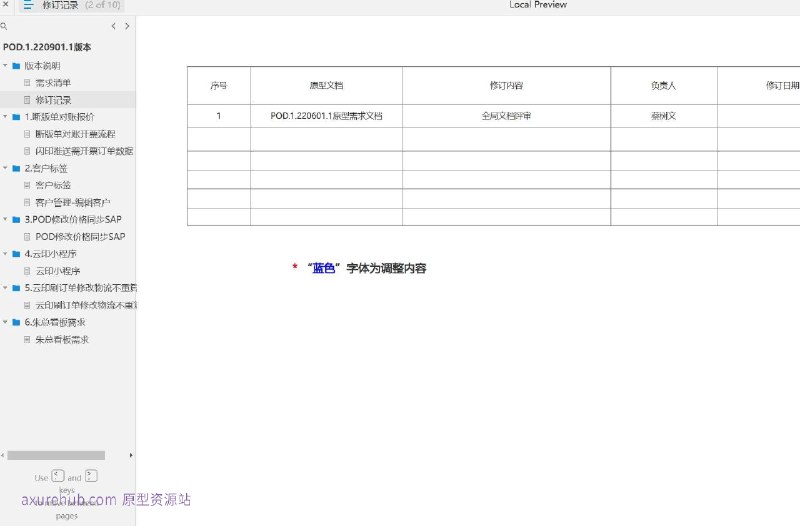Screen dimensions: 800x526
Task: Click the Local Preview title text
Action: pos(538,5)
